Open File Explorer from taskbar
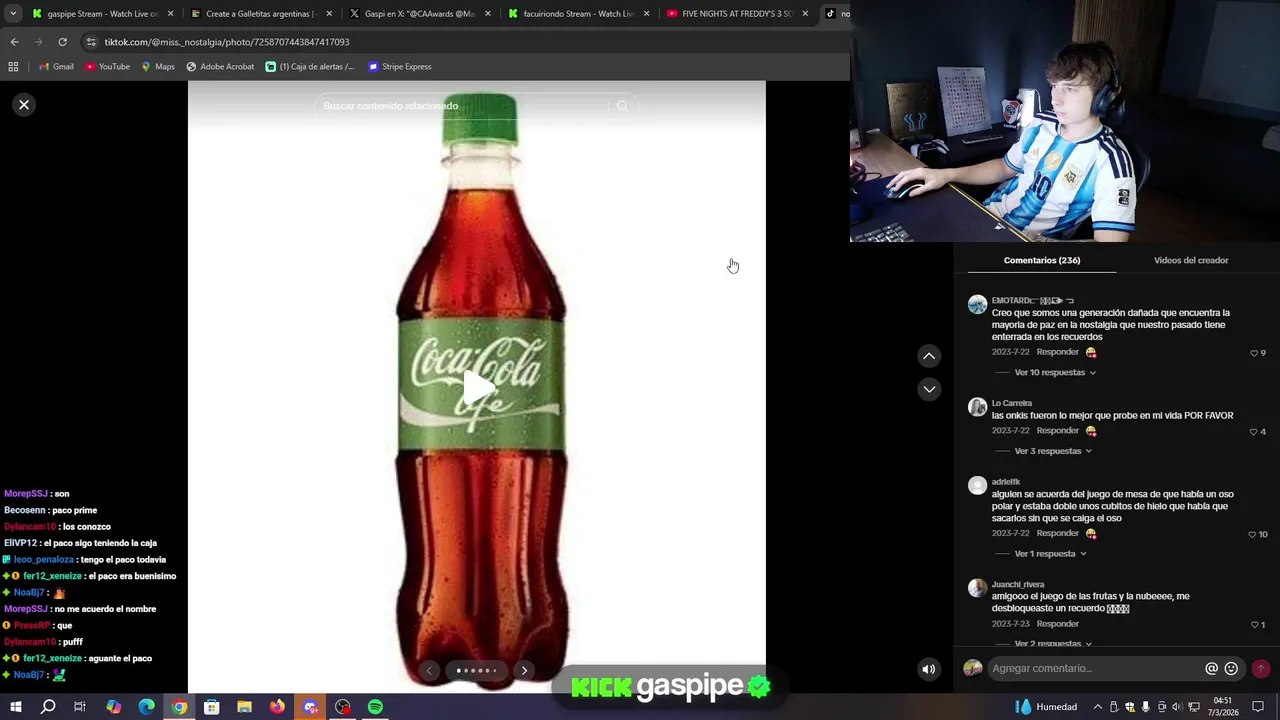1280x720 pixels. click(244, 707)
